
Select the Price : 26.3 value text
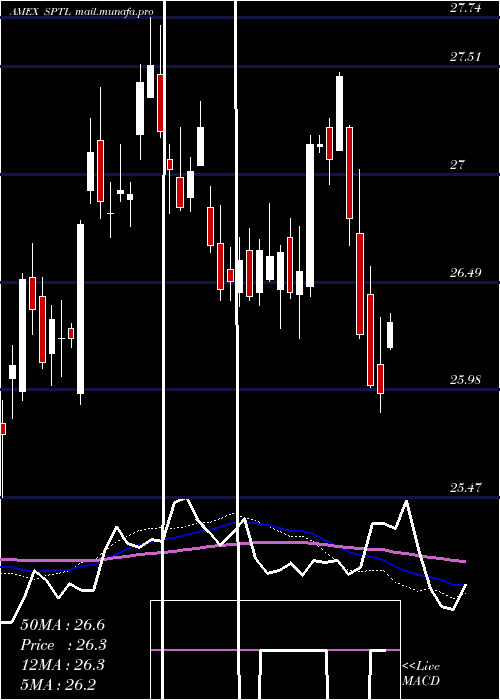[x=63, y=645]
